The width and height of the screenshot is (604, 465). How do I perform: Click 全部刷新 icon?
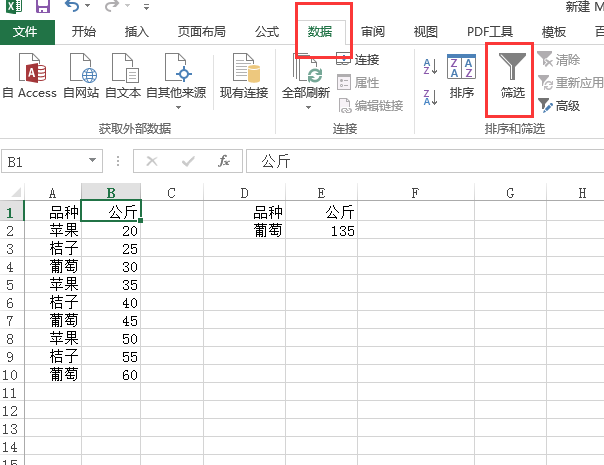[x=306, y=69]
